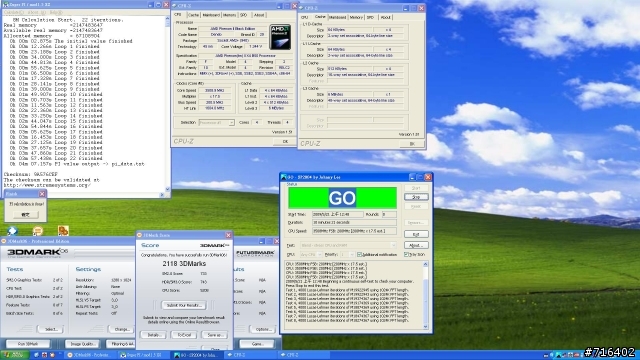The height and width of the screenshot is (360, 640).
Task: Confirm the Super PI Finish dialog
Action: pyautogui.click(x=25, y=215)
